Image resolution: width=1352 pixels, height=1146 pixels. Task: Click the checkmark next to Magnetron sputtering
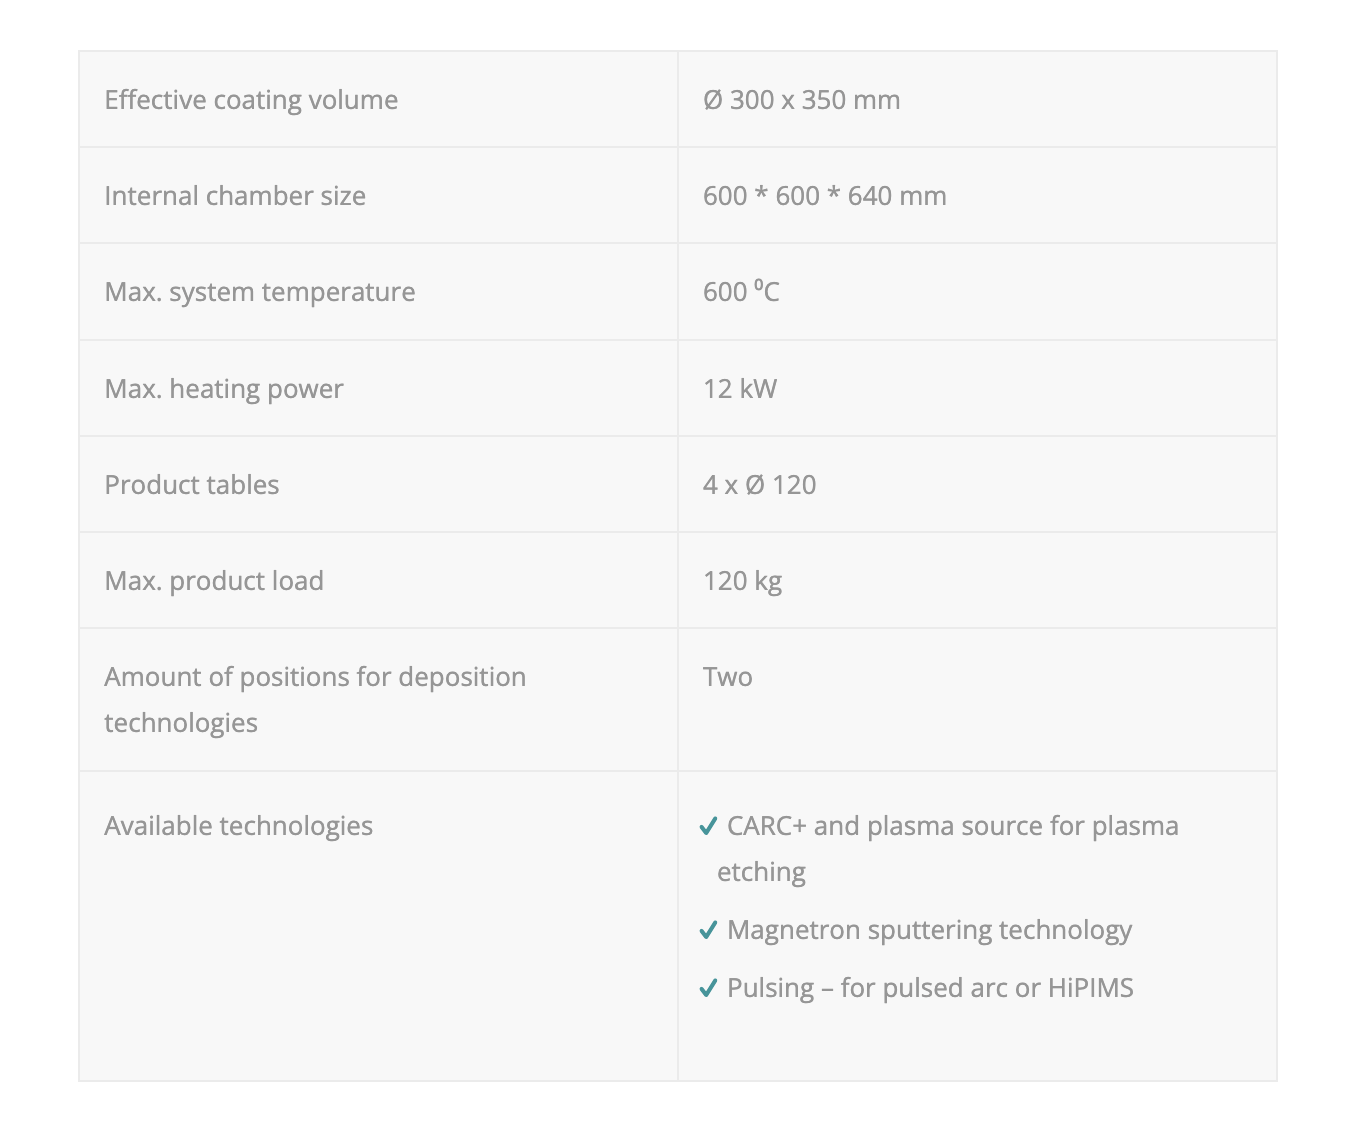point(708,930)
